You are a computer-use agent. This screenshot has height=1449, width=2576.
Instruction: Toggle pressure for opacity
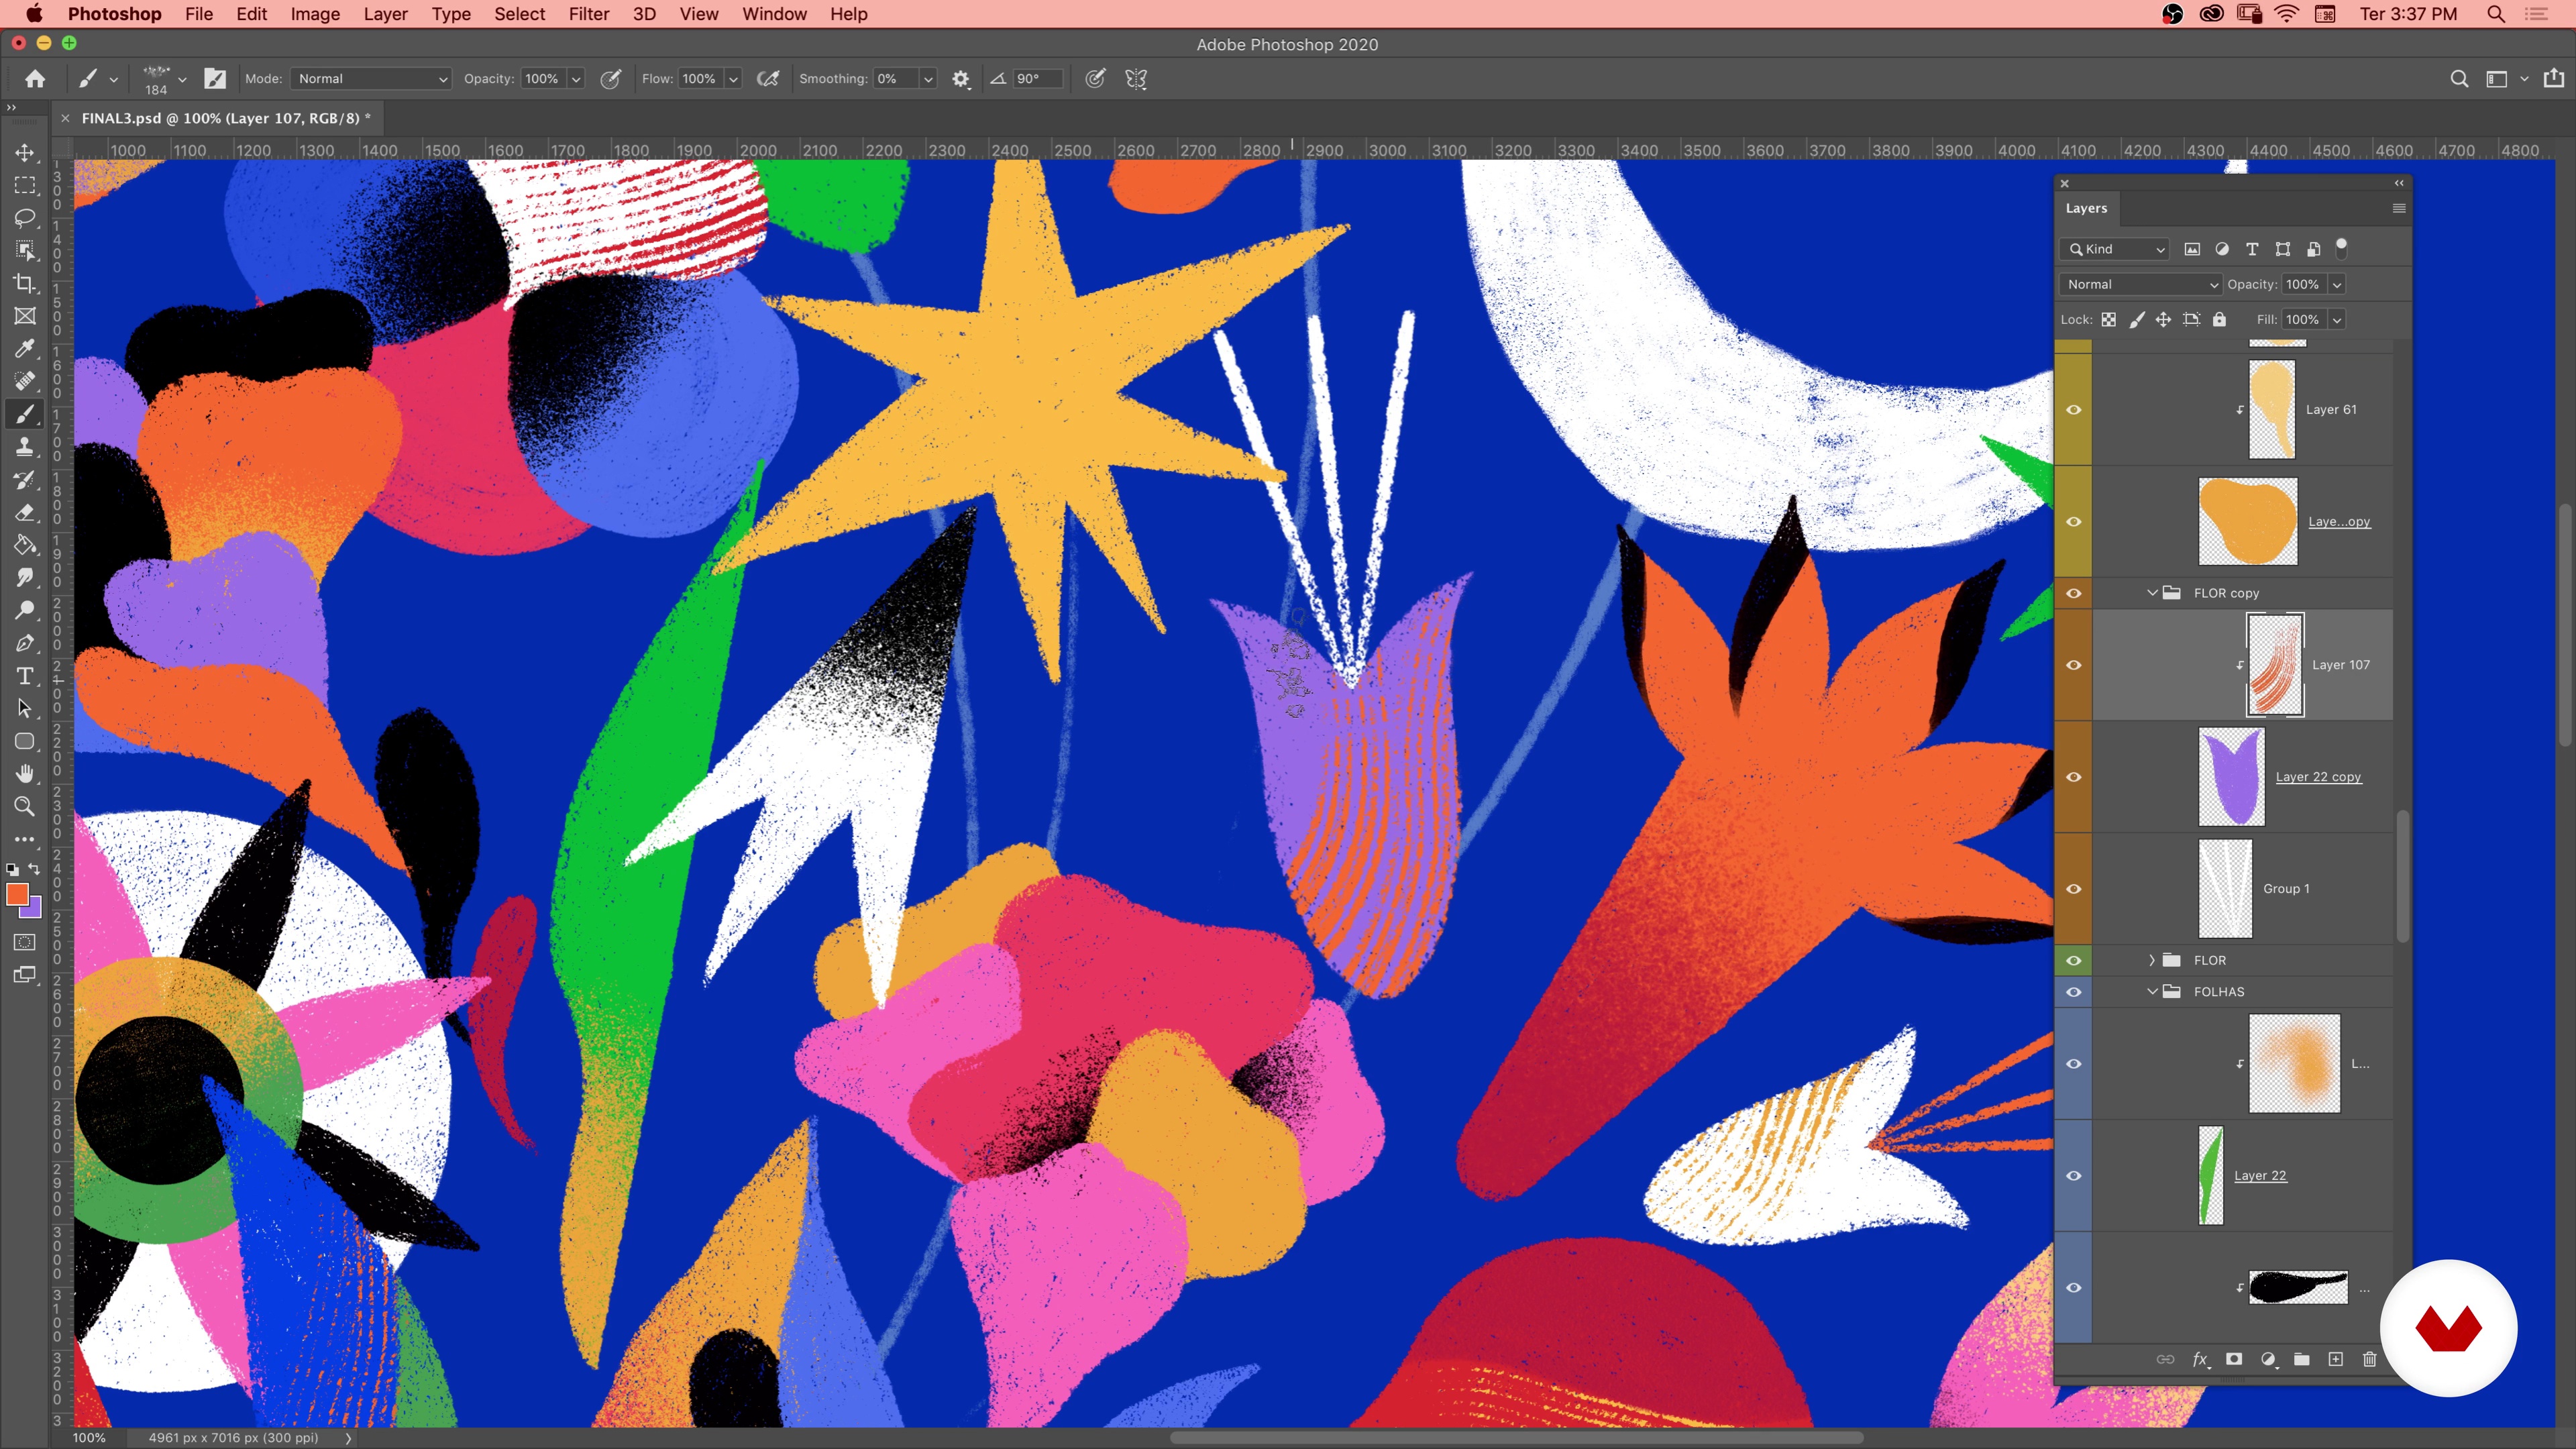click(610, 79)
